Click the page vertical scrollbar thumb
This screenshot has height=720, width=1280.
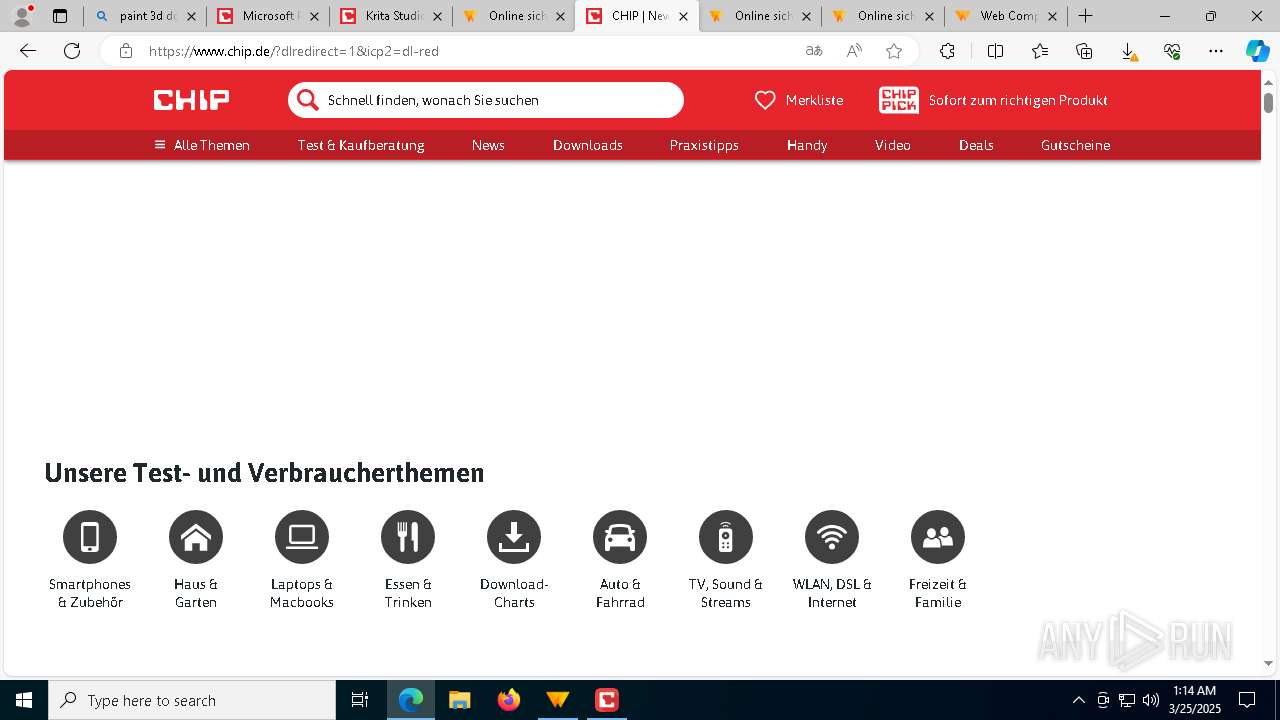point(1268,102)
